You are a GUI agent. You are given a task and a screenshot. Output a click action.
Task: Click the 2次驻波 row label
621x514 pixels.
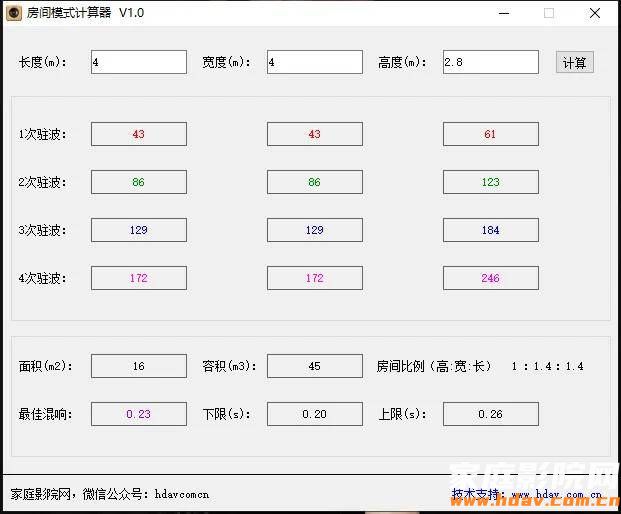click(42, 183)
